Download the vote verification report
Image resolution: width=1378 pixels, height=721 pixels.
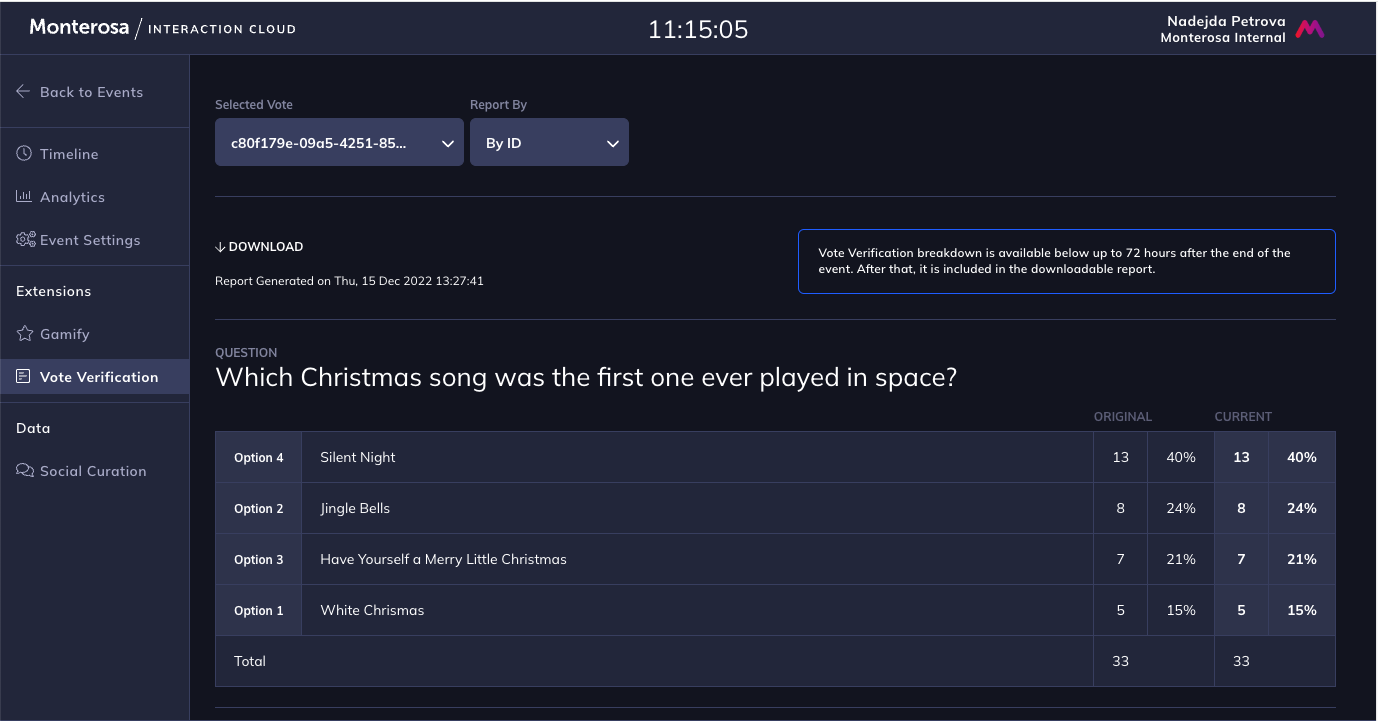point(259,247)
